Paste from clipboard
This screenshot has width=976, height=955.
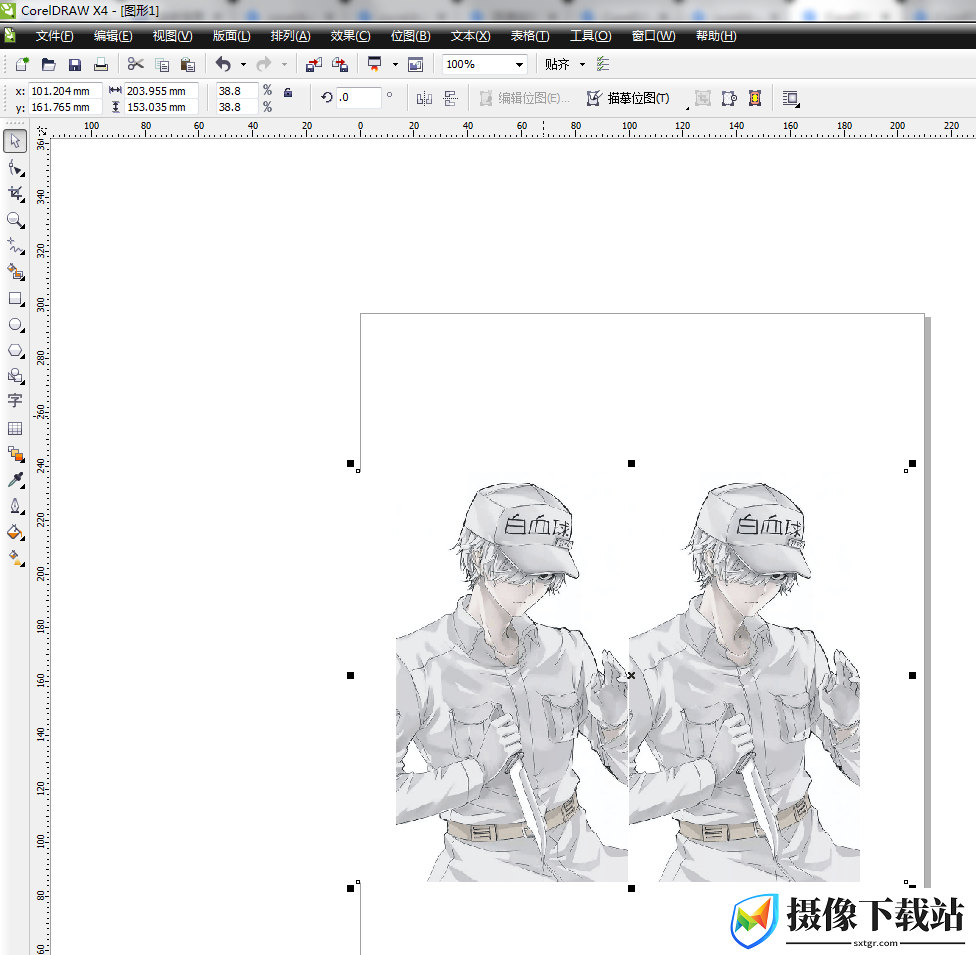(x=187, y=64)
